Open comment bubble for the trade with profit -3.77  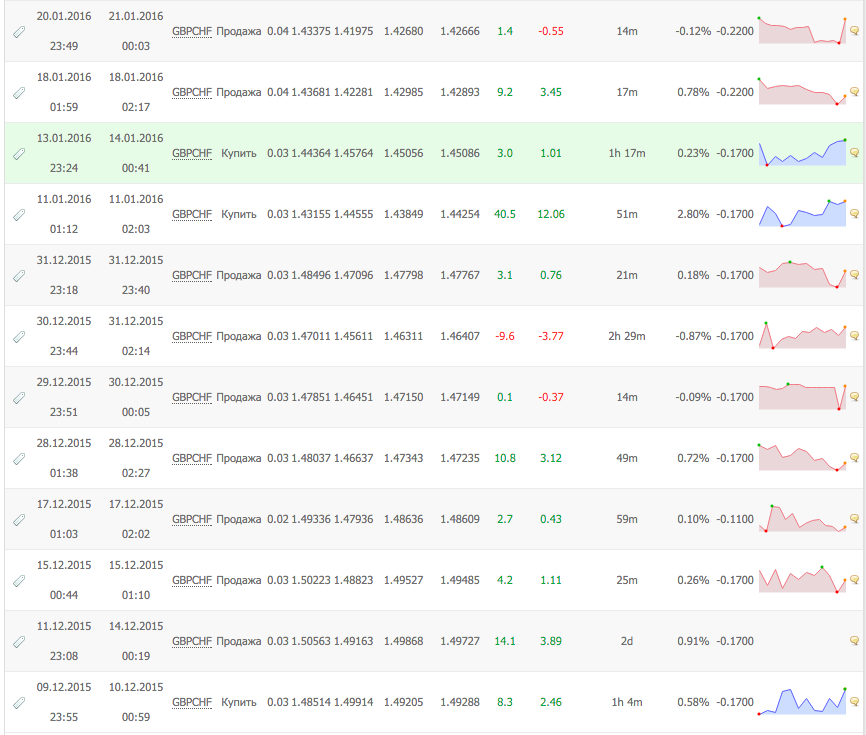pos(854,336)
